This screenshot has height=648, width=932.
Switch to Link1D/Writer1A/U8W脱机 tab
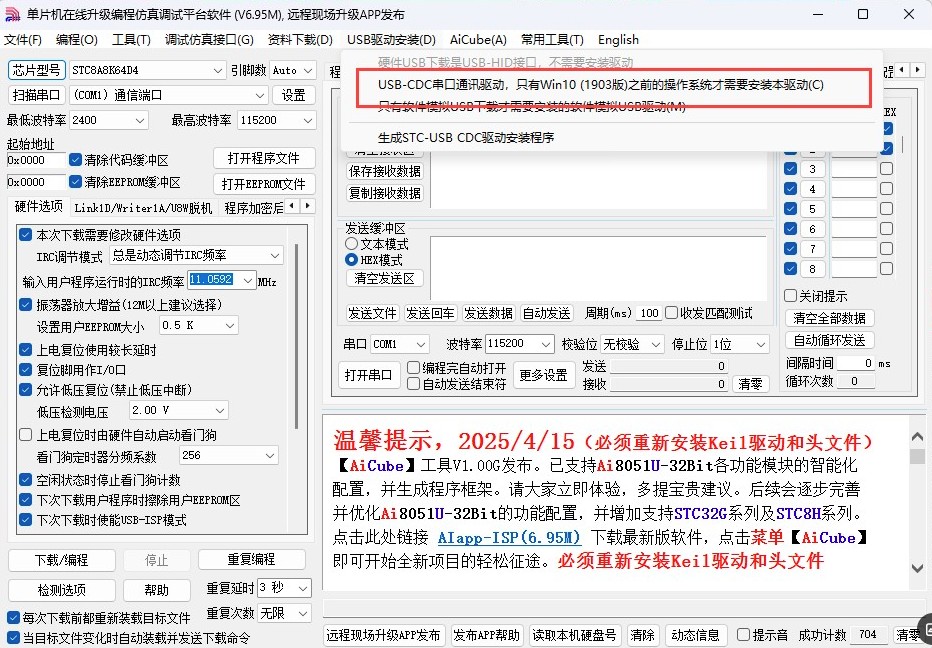(x=143, y=207)
